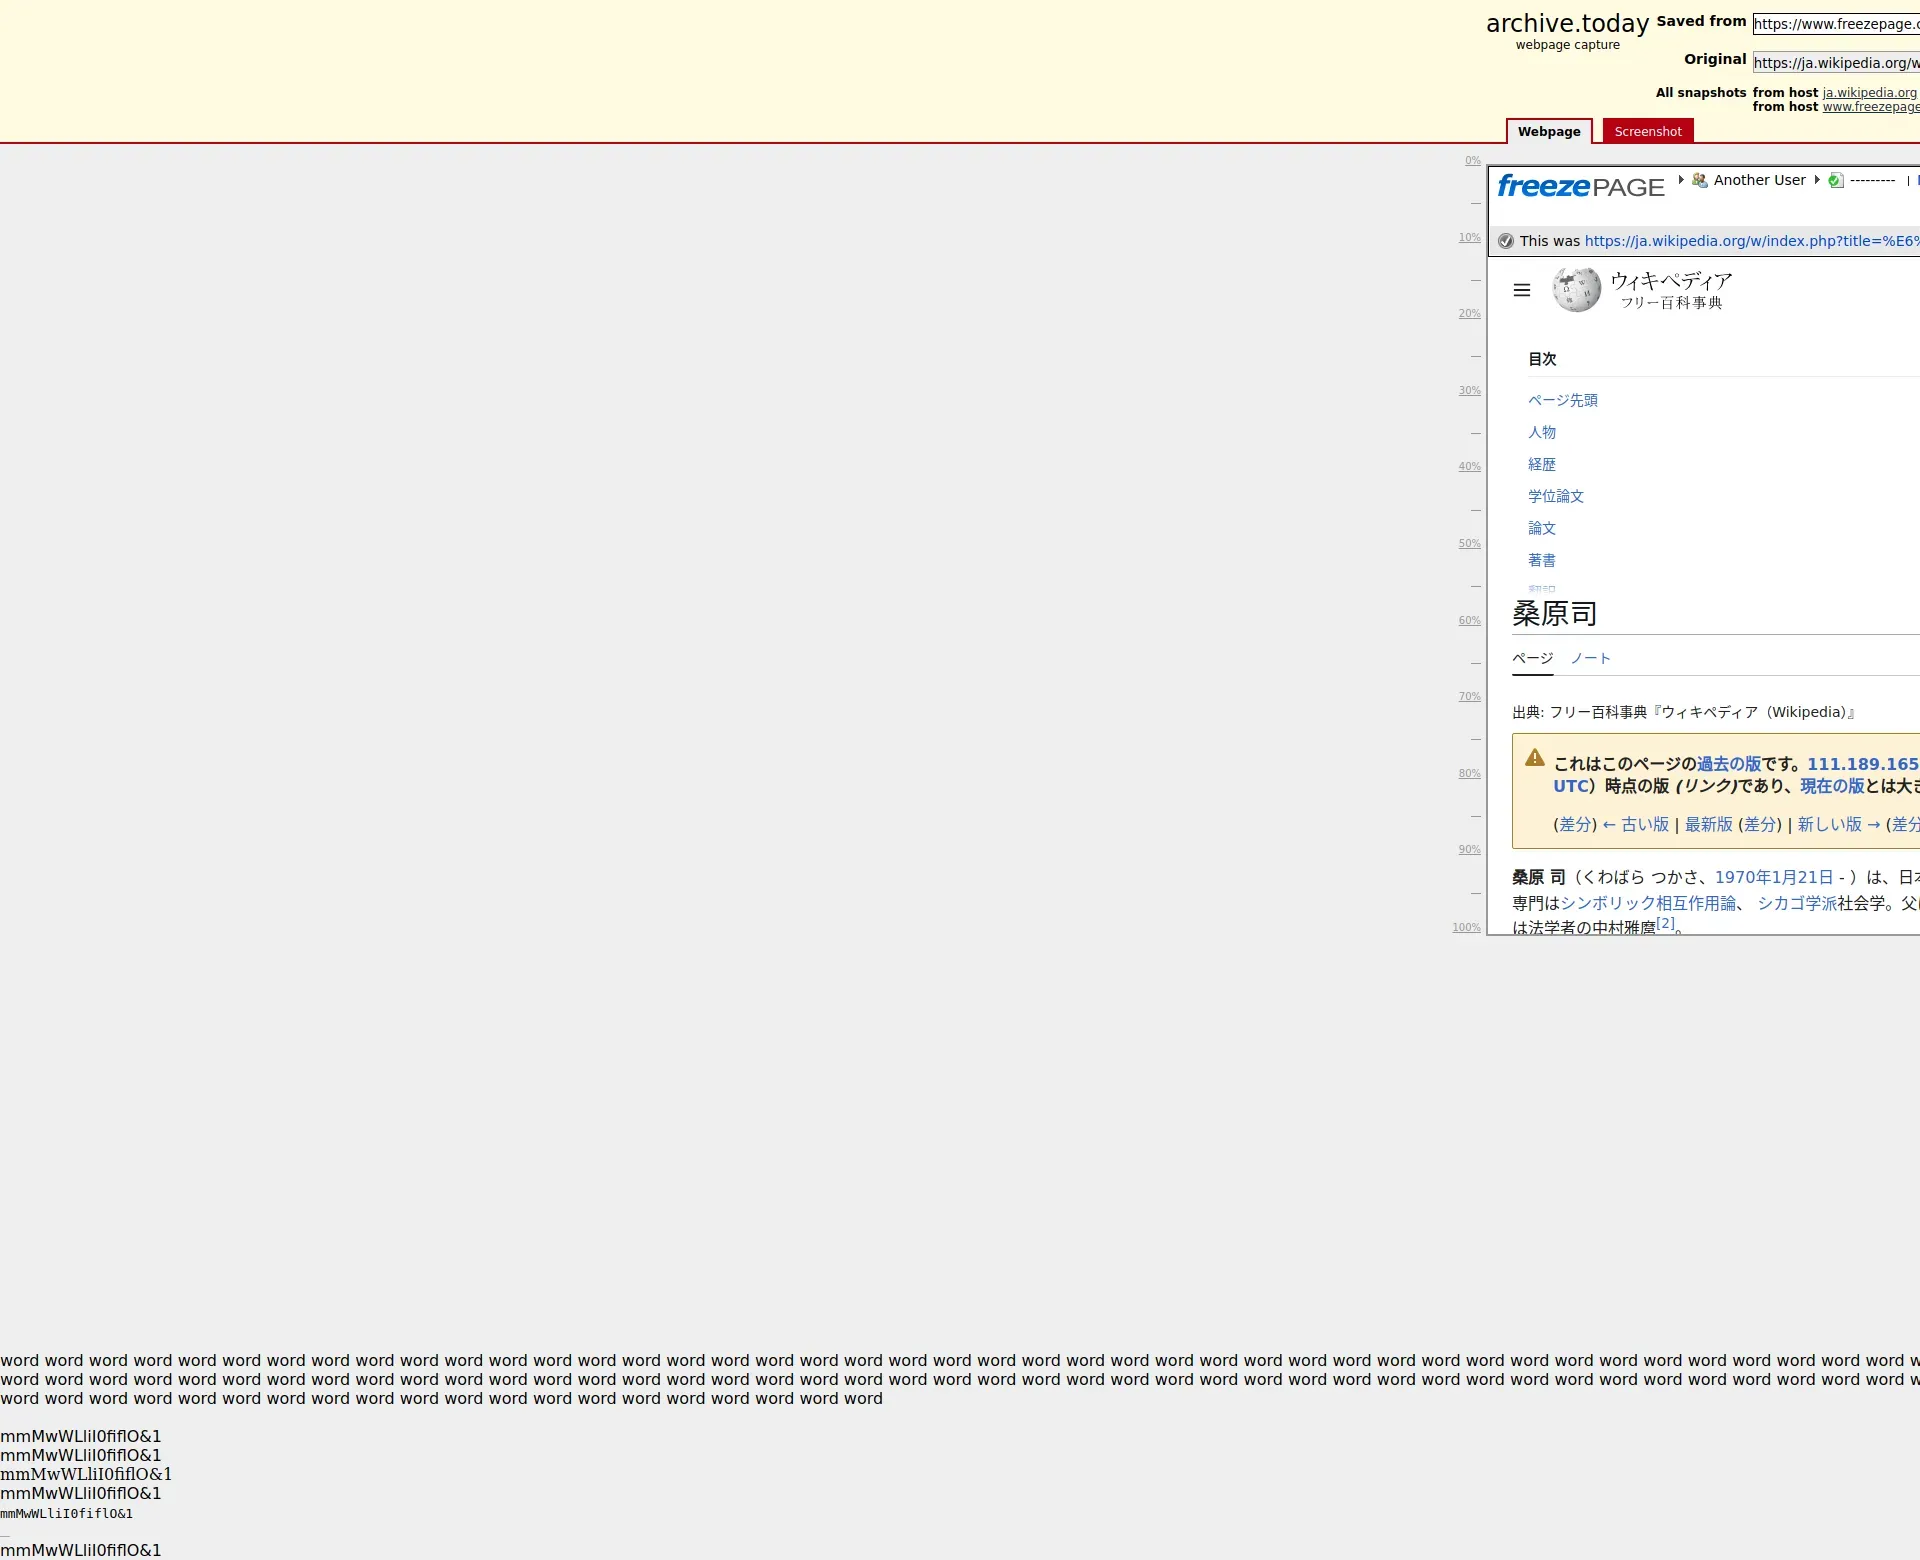
Task: Click the archive.today site title
Action: [x=1566, y=23]
